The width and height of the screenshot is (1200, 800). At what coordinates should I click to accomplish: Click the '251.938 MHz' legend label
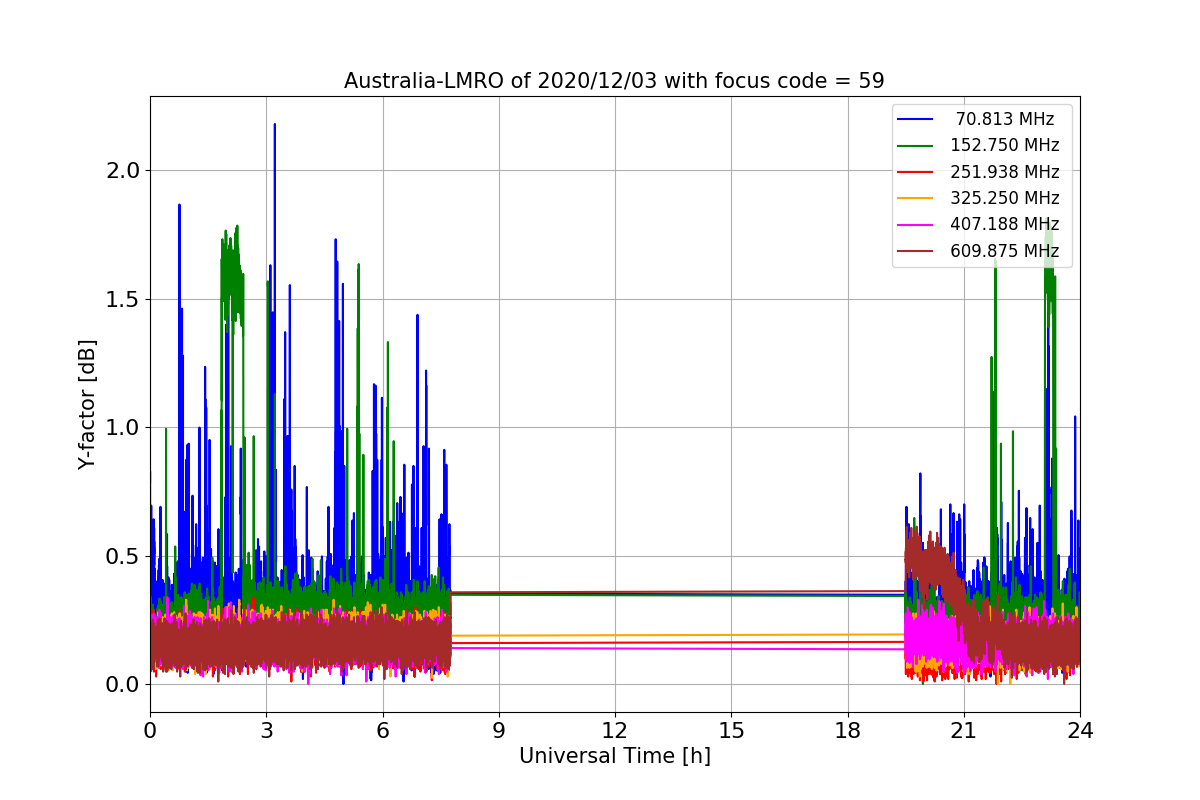pos(1005,172)
